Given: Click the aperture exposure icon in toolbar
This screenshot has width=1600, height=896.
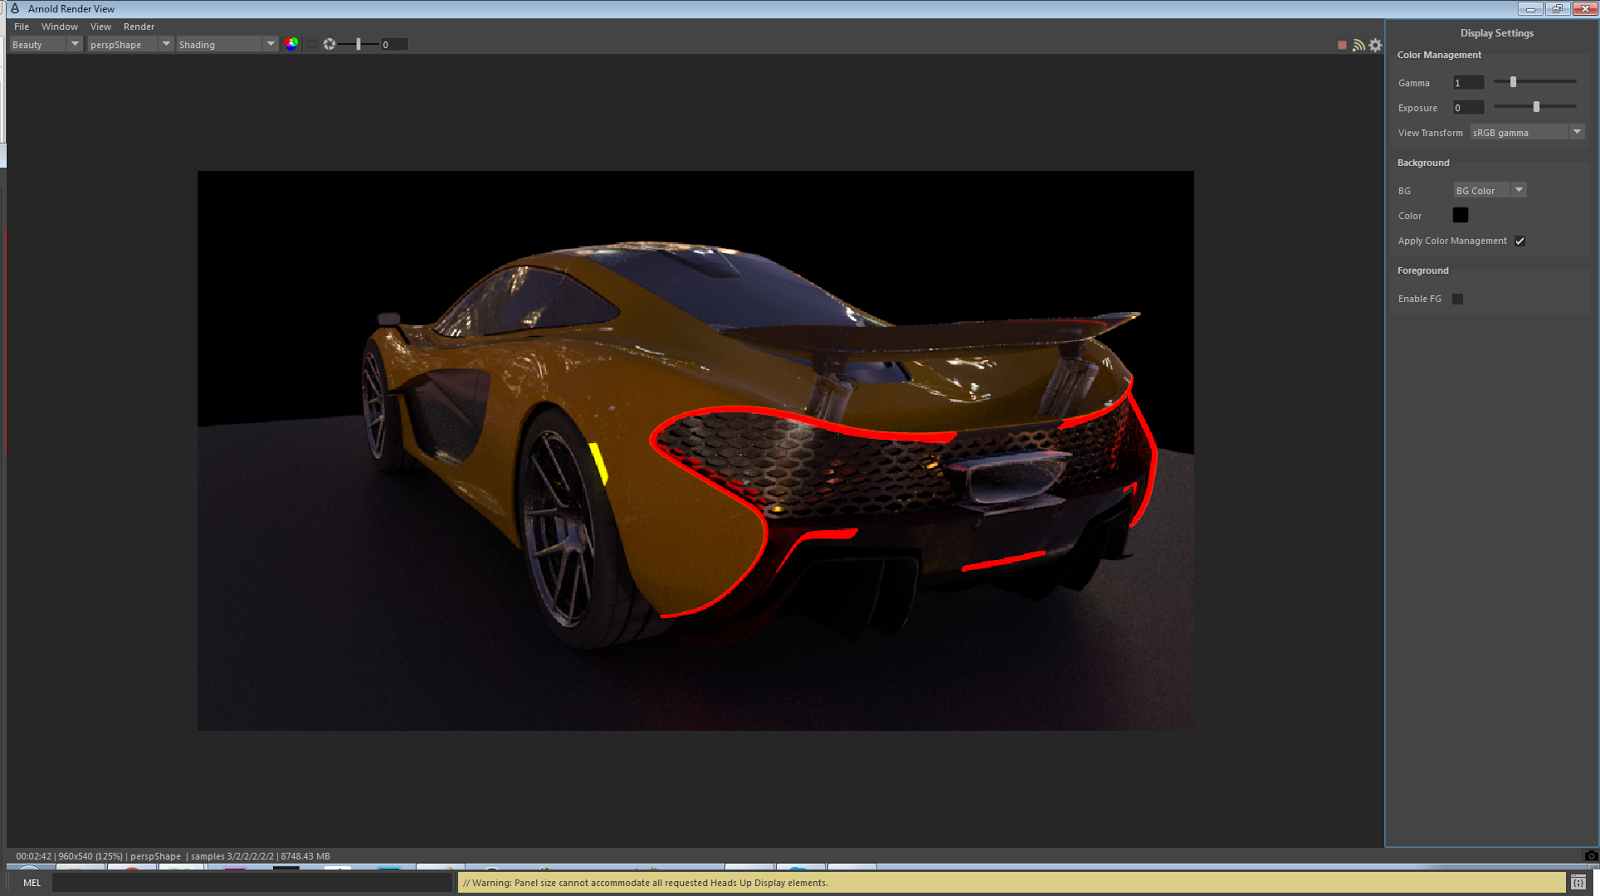Looking at the screenshot, I should click(x=329, y=44).
